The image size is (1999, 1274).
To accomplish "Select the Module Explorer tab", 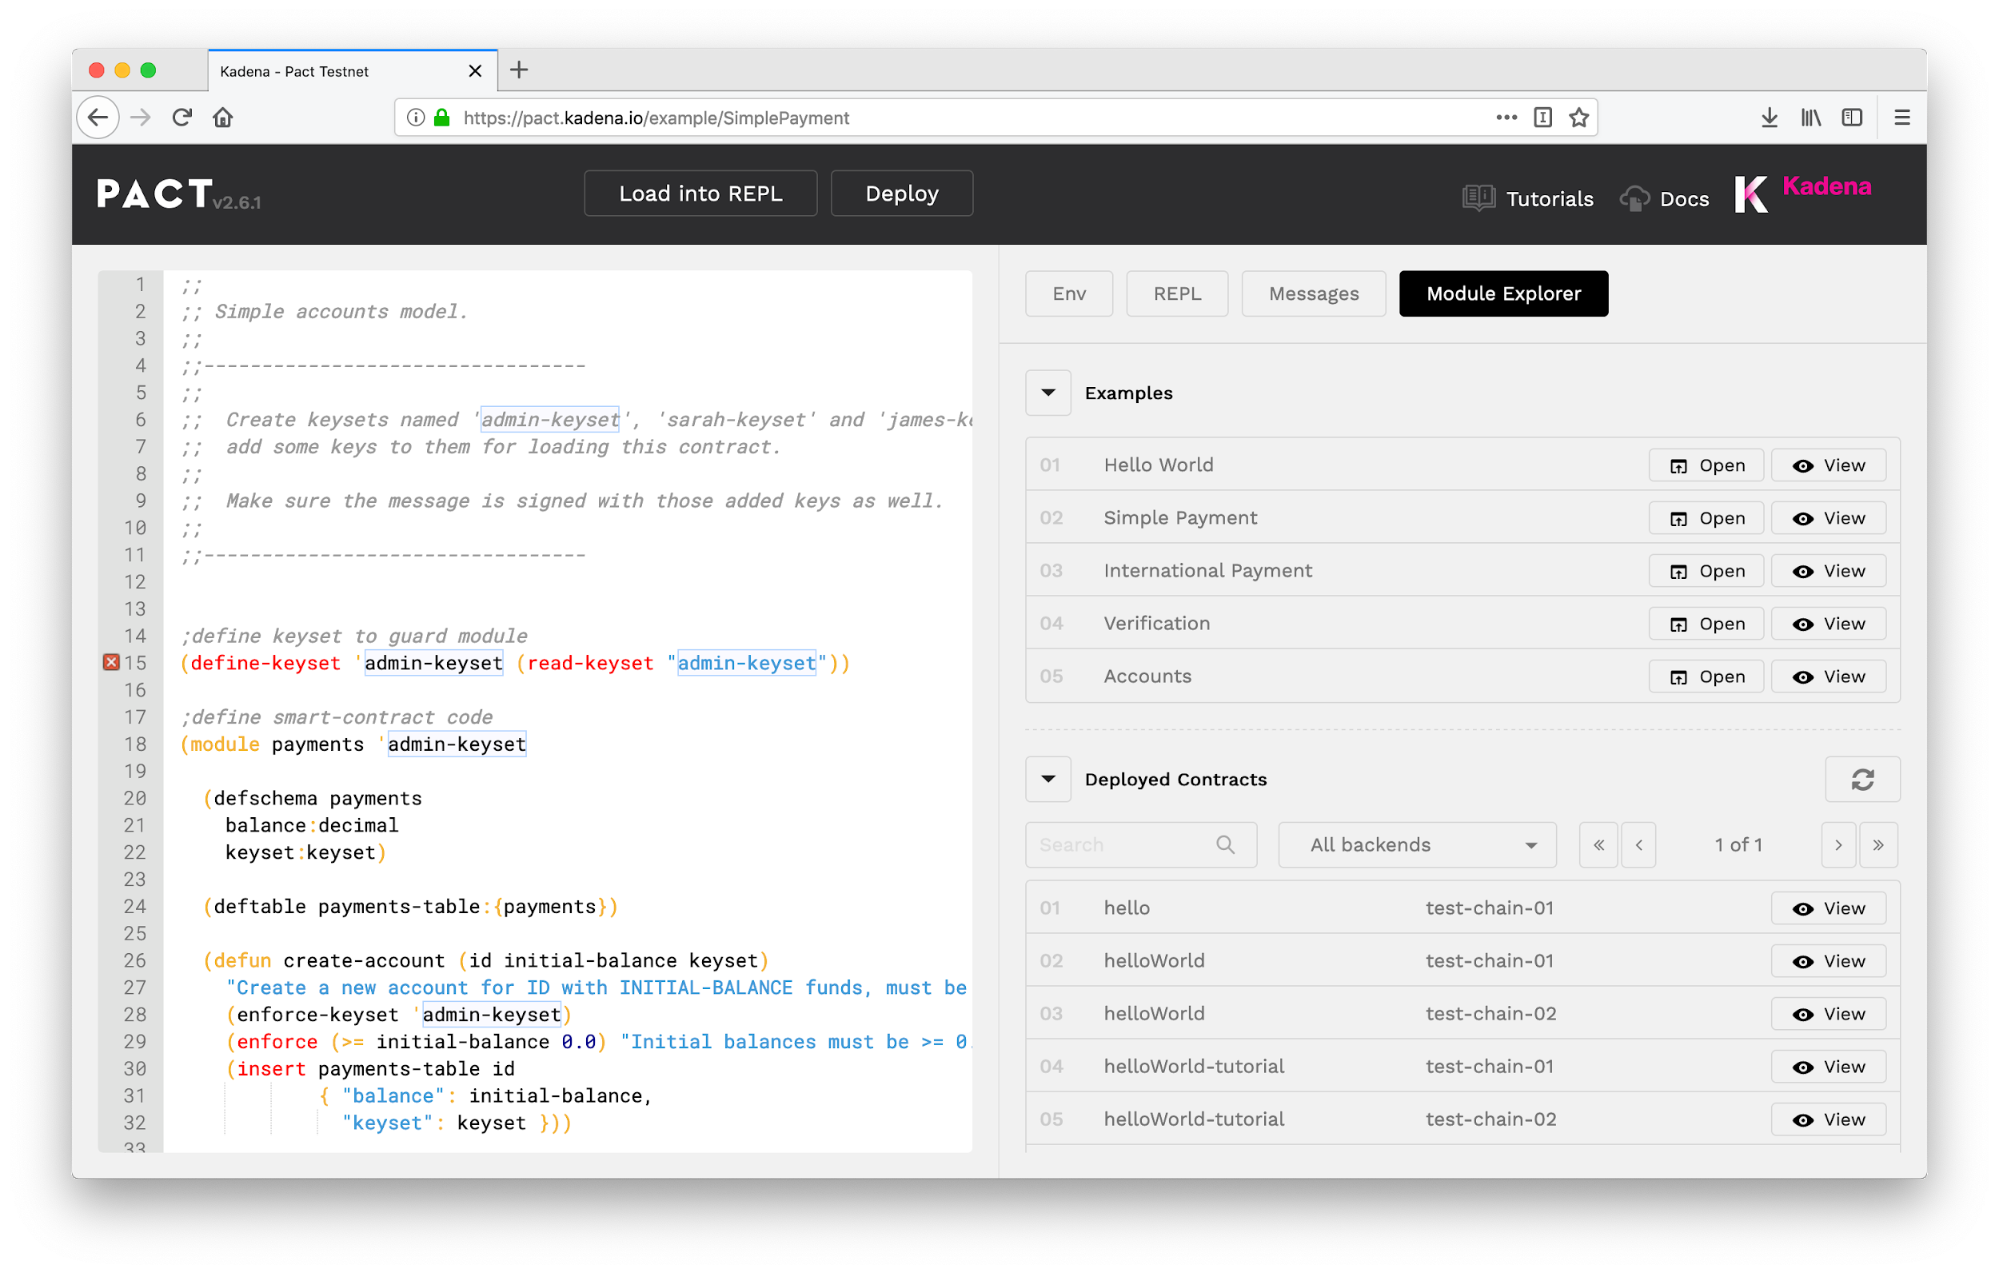I will point(1503,294).
